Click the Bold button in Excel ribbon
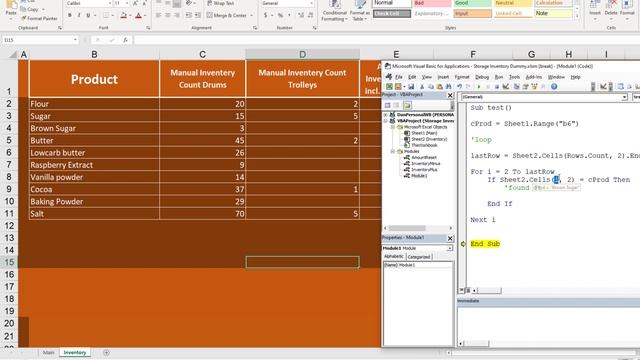 click(70, 16)
